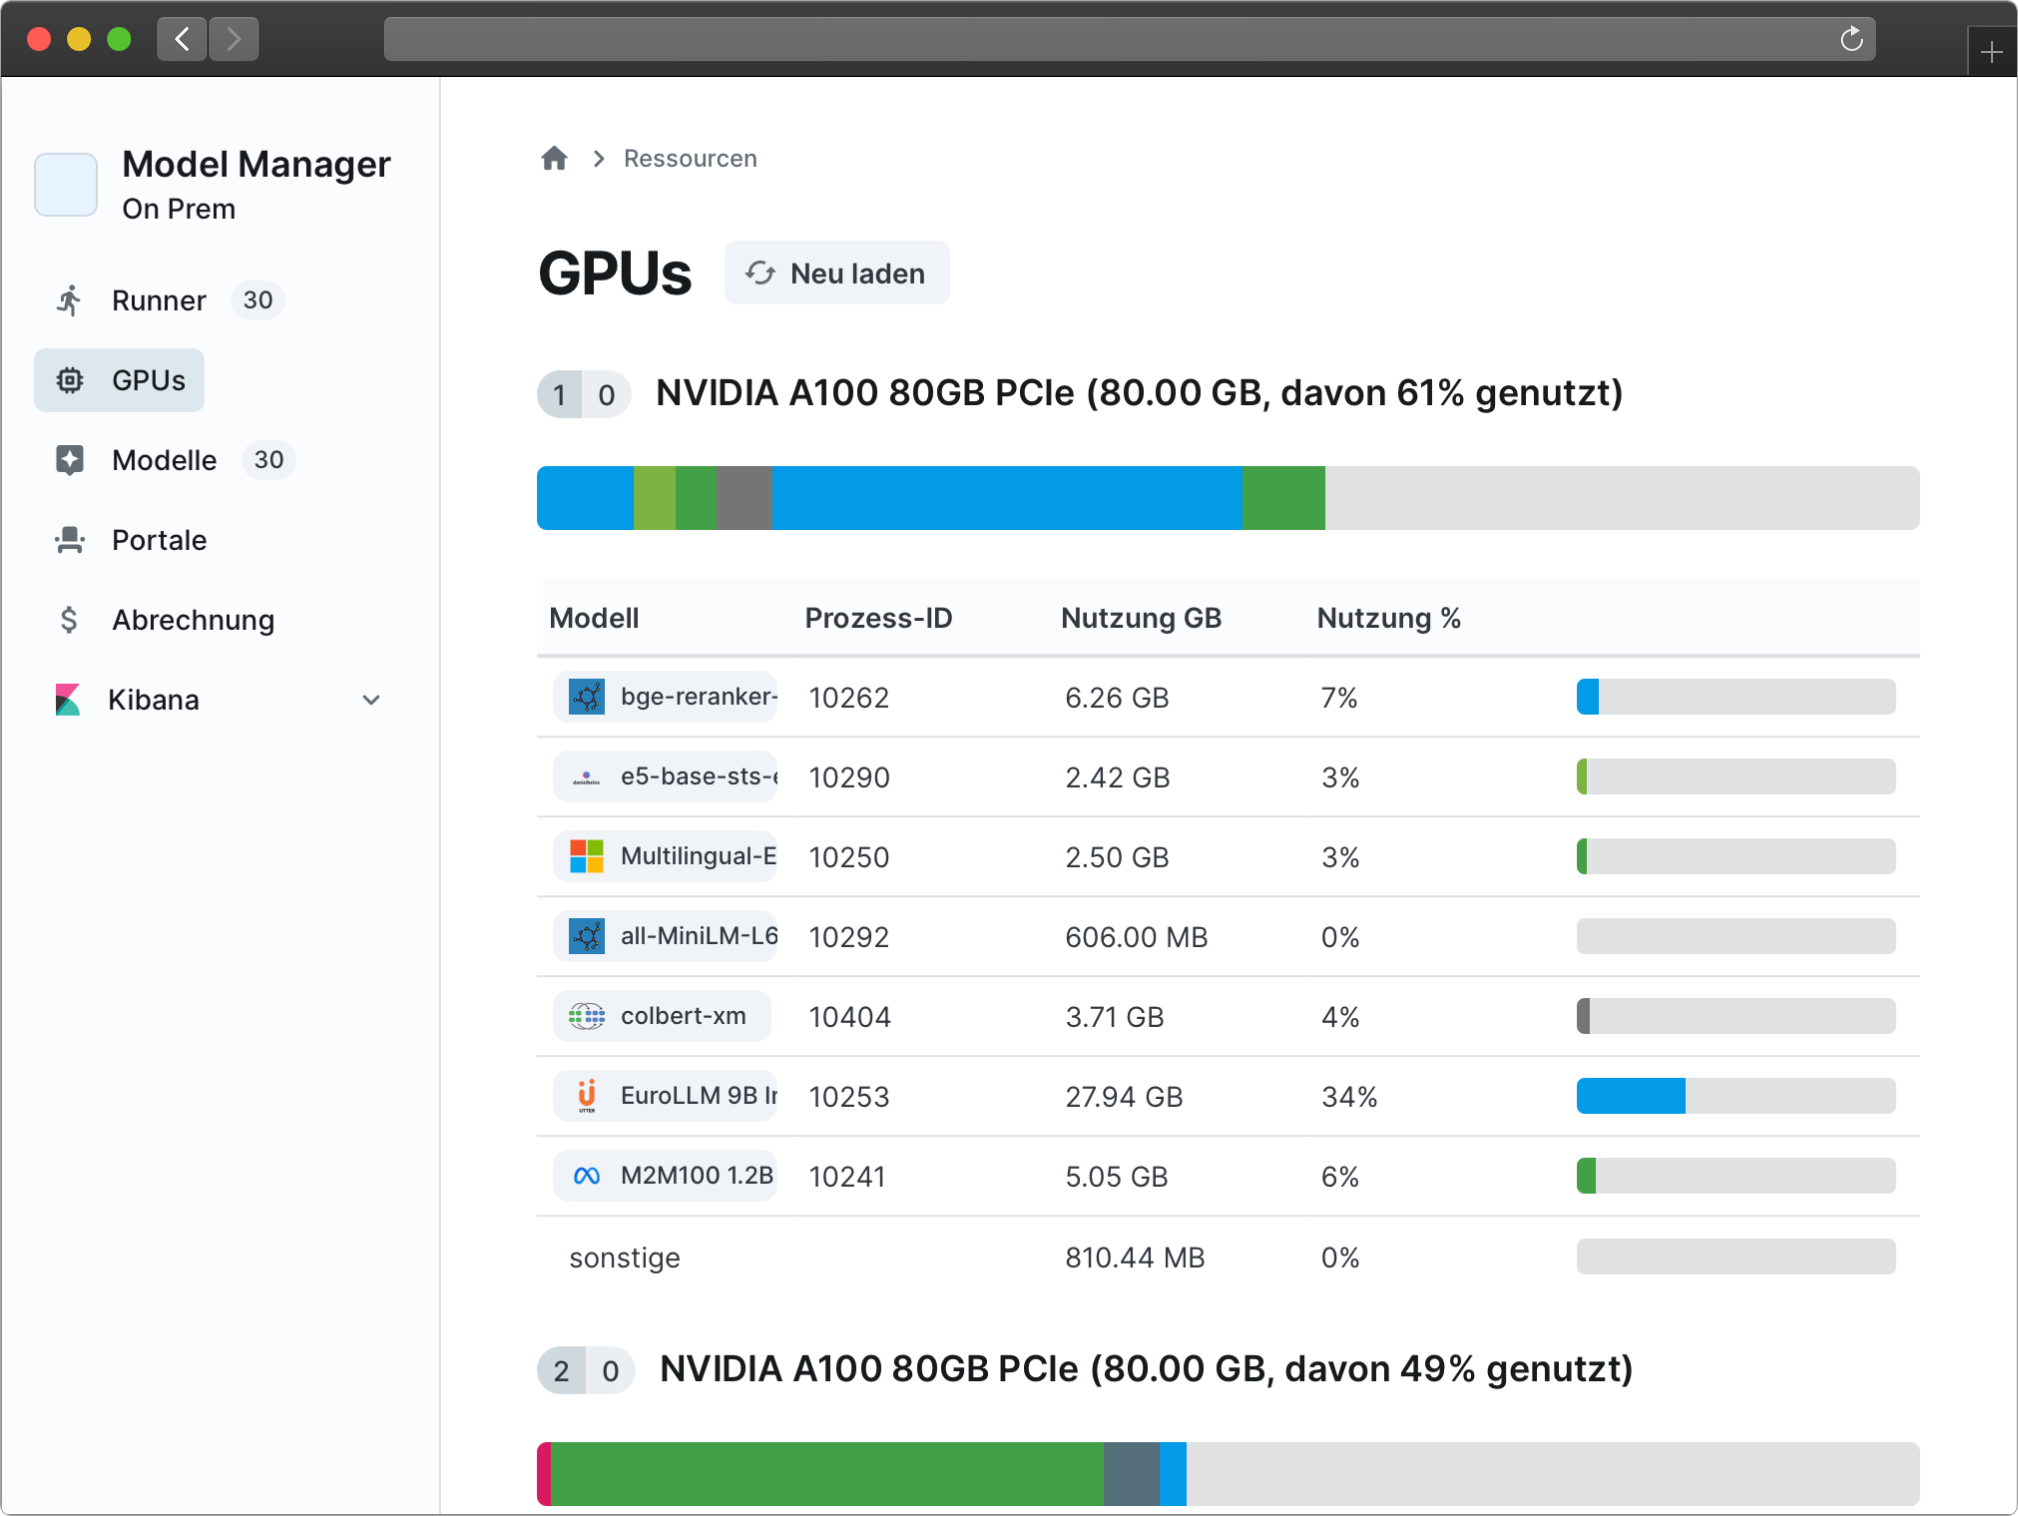2018x1516 pixels.
Task: Click the Kibana logo icon
Action: 68,700
